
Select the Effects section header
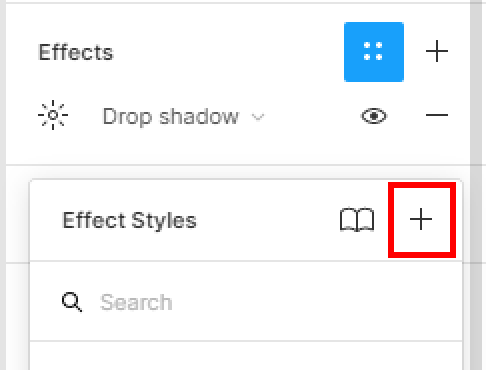tap(76, 52)
